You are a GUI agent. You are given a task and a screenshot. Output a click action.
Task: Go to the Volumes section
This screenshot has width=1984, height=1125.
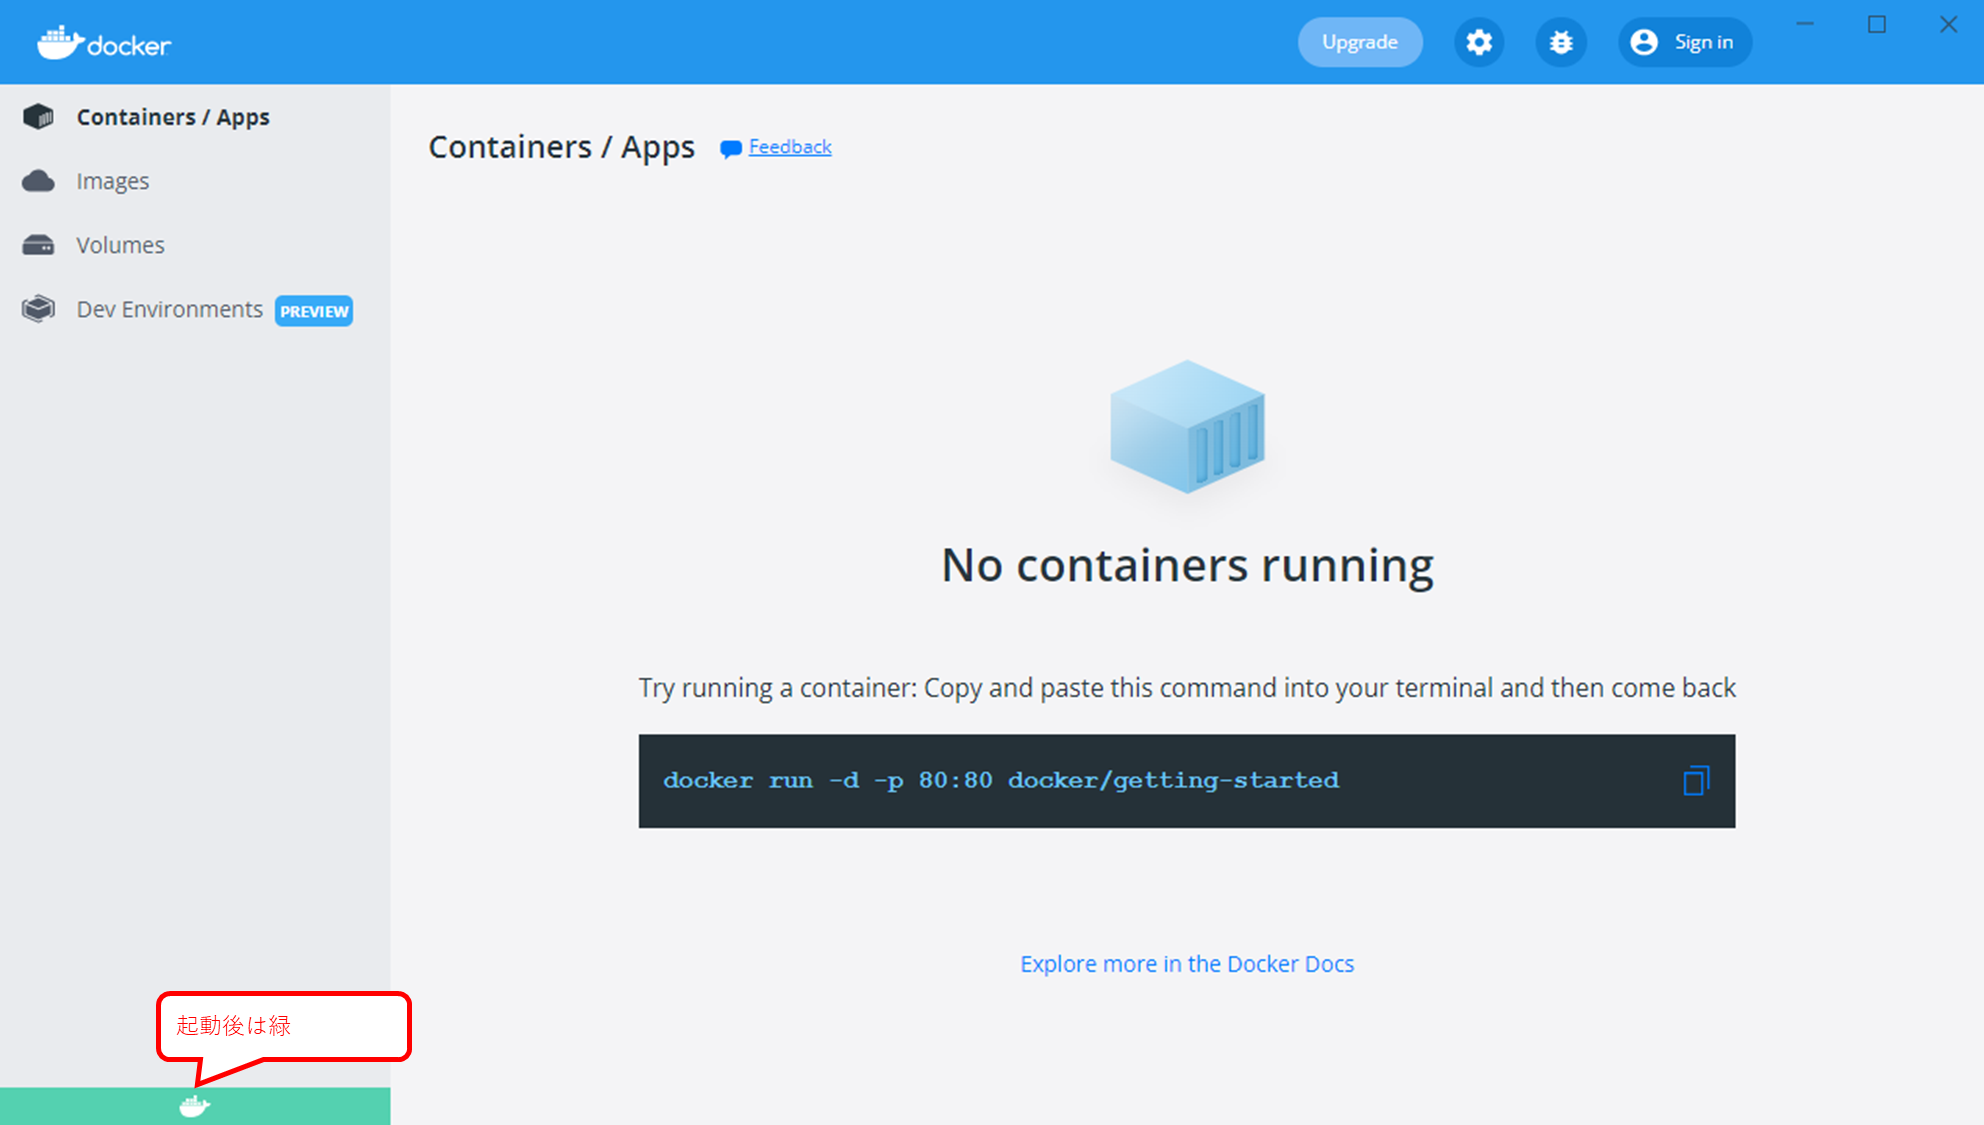pyautogui.click(x=120, y=245)
